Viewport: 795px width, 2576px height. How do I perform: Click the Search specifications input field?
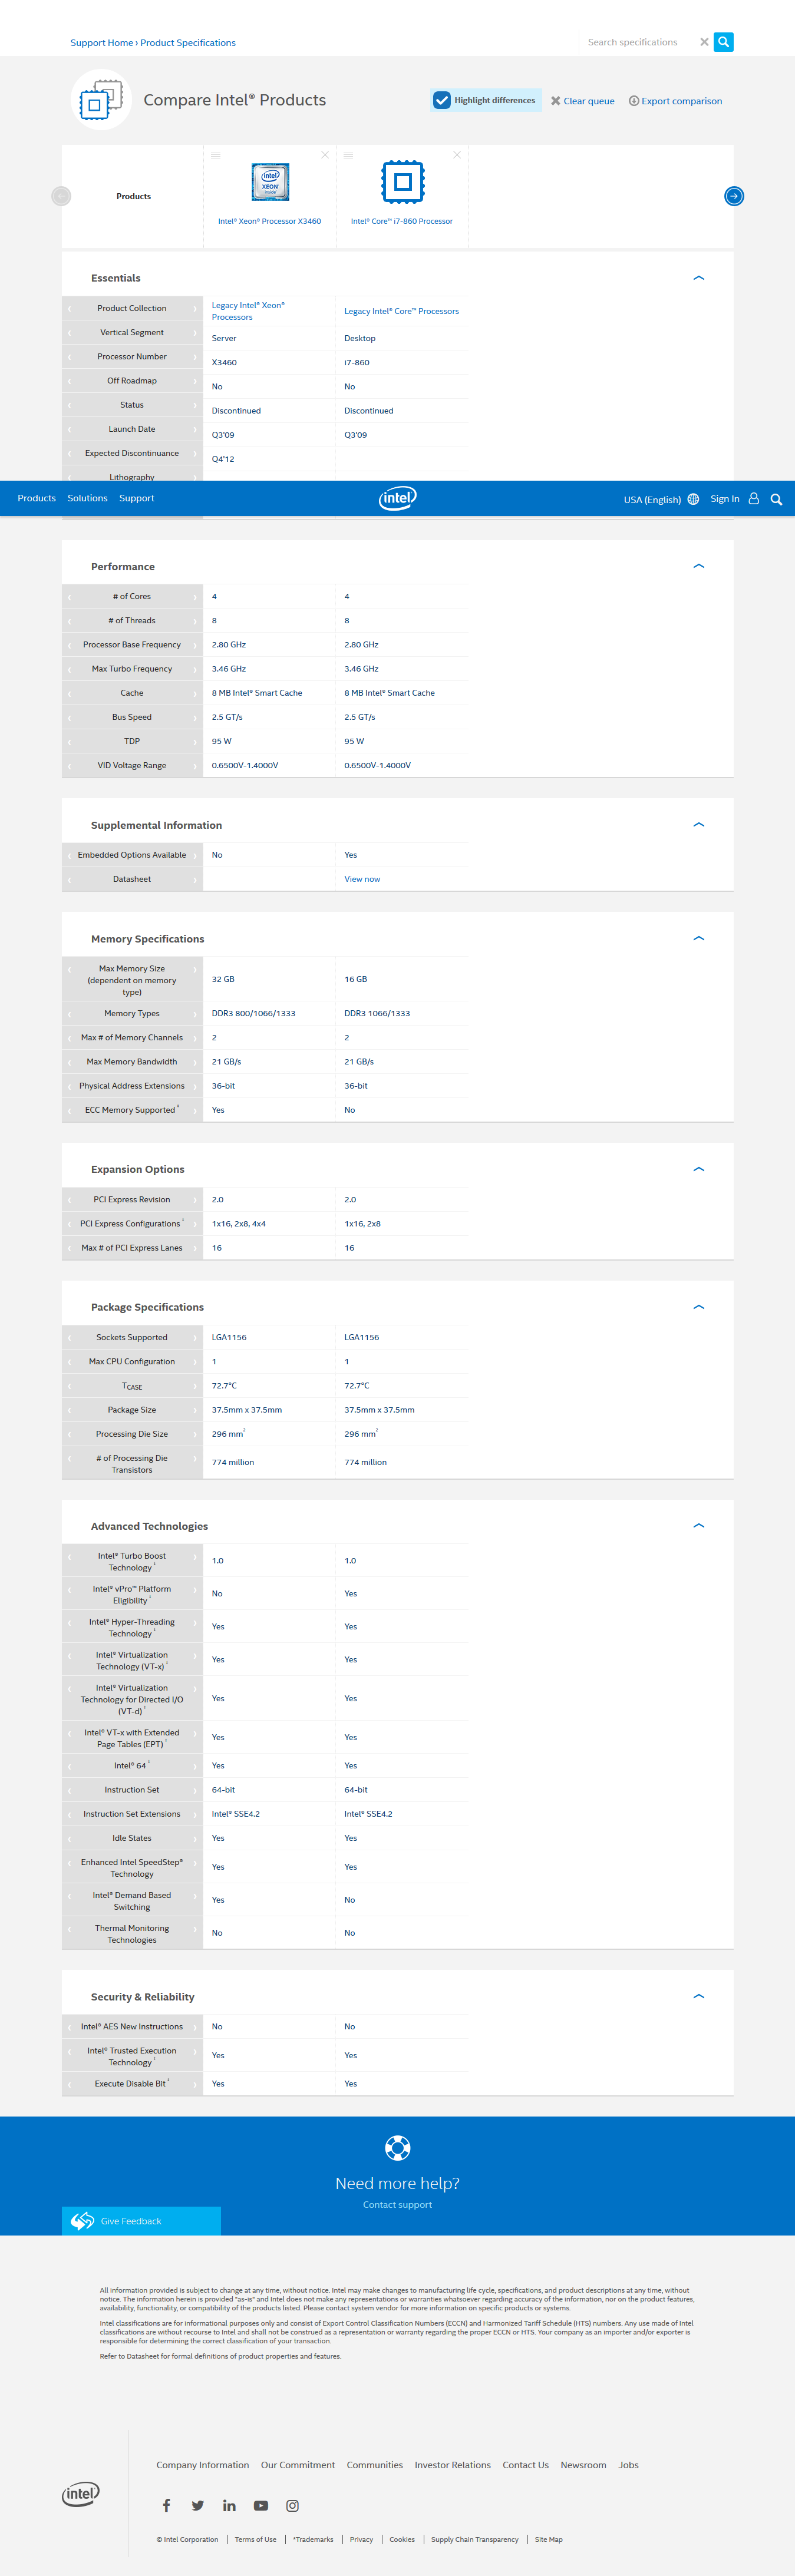point(639,42)
